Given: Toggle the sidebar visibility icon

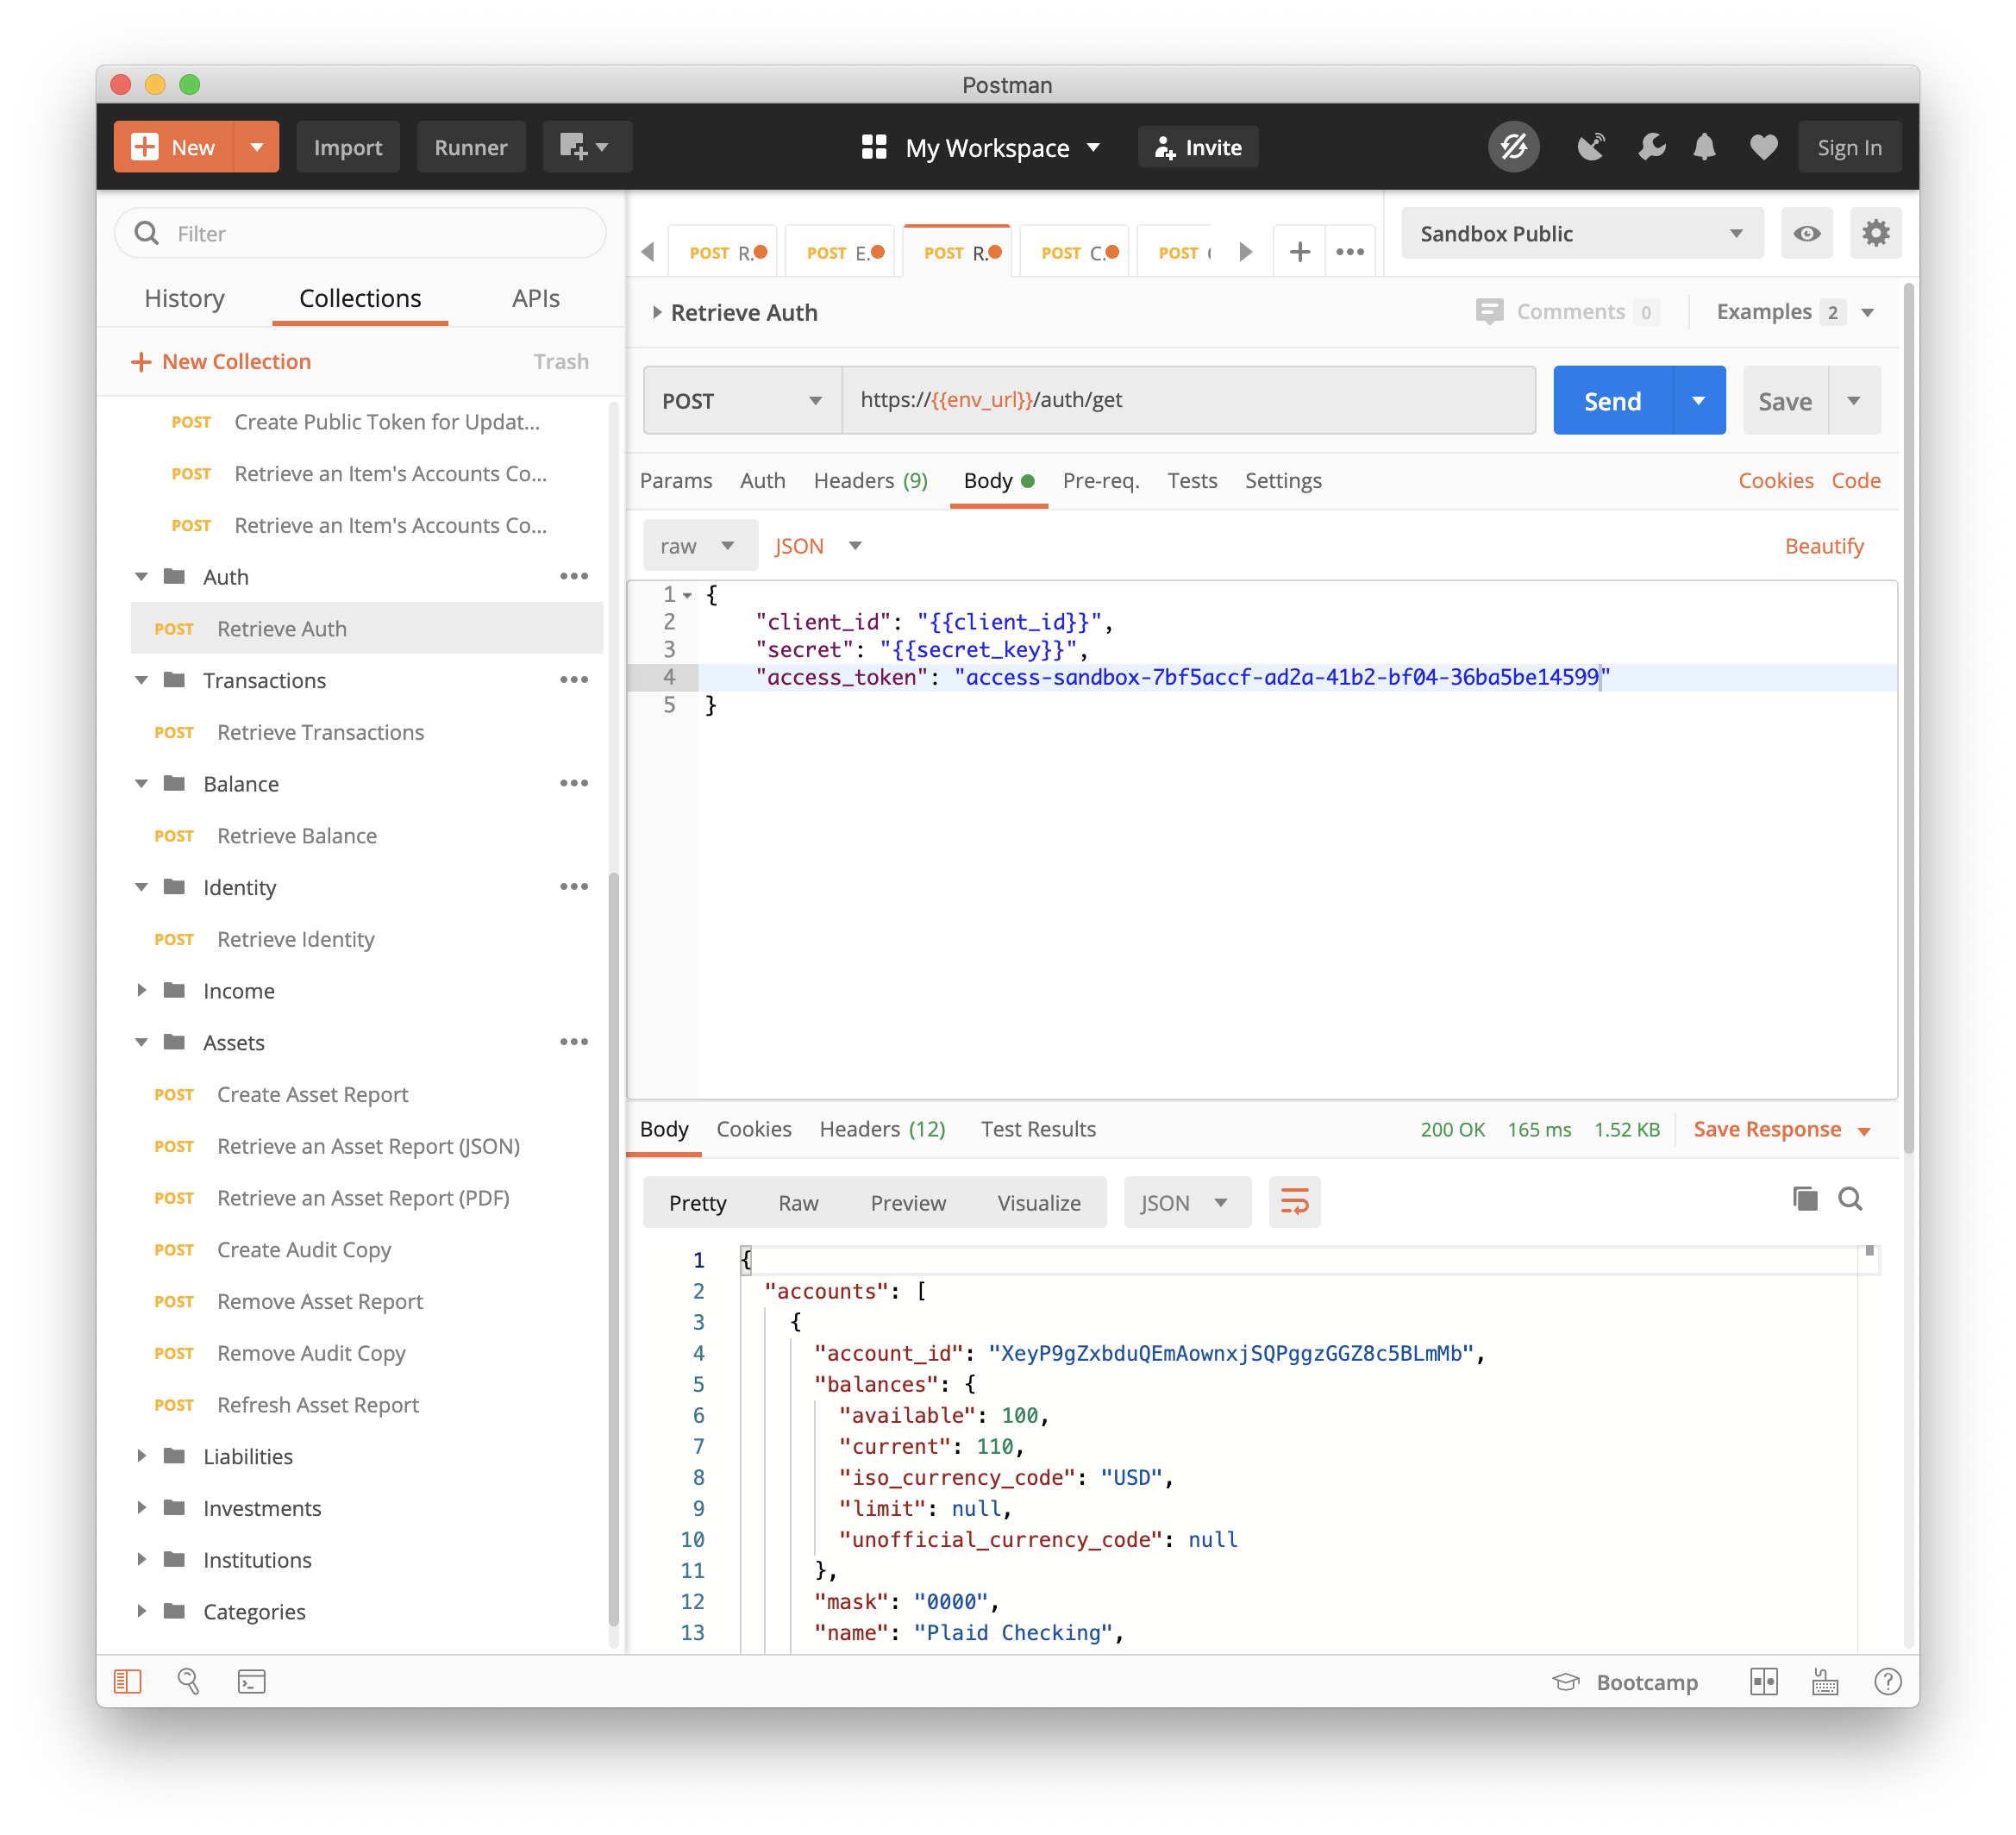Looking at the screenshot, I should click(127, 1681).
